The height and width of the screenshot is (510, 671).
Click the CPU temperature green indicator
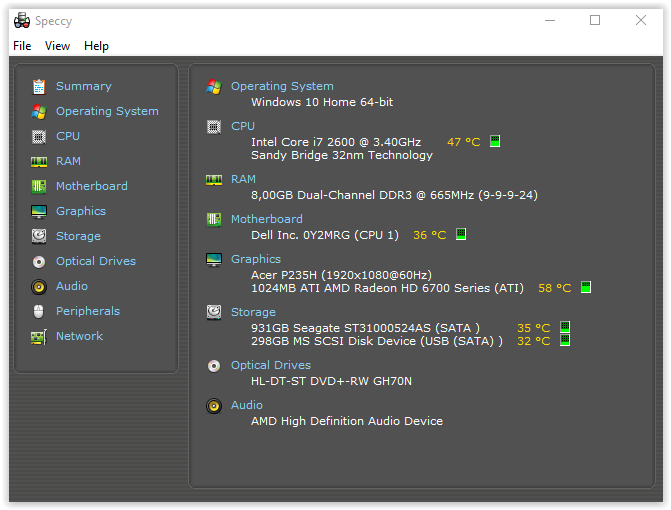[x=495, y=142]
